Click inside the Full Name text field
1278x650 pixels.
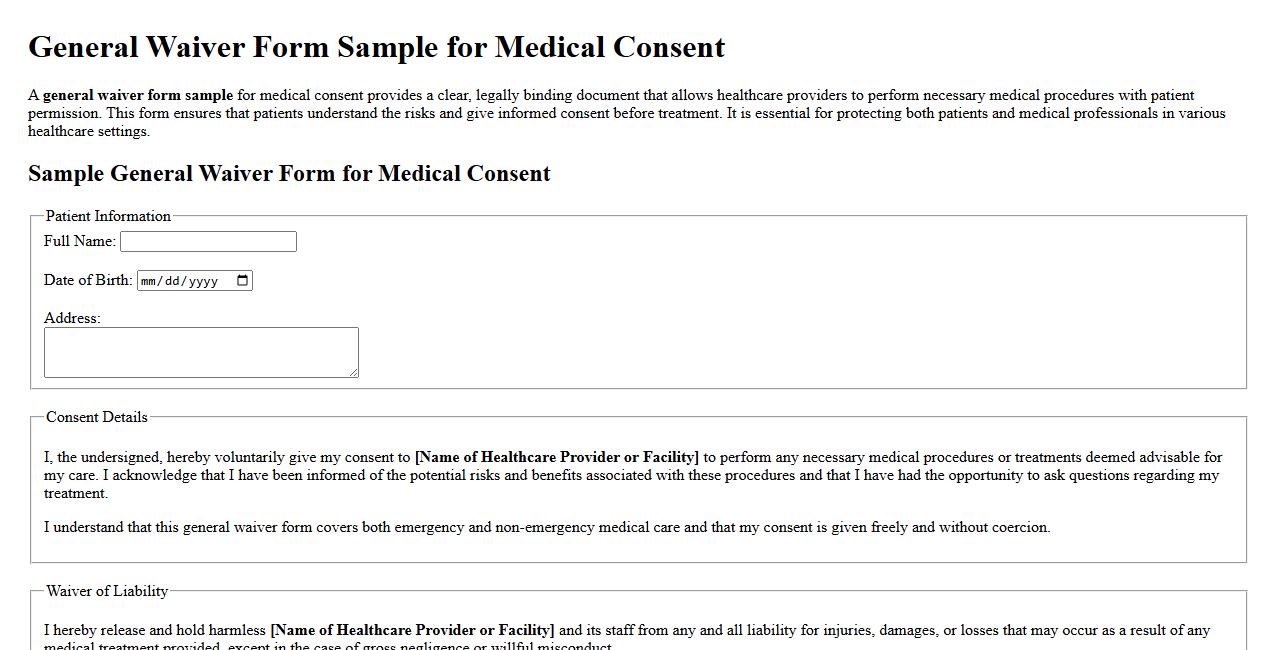coord(207,241)
